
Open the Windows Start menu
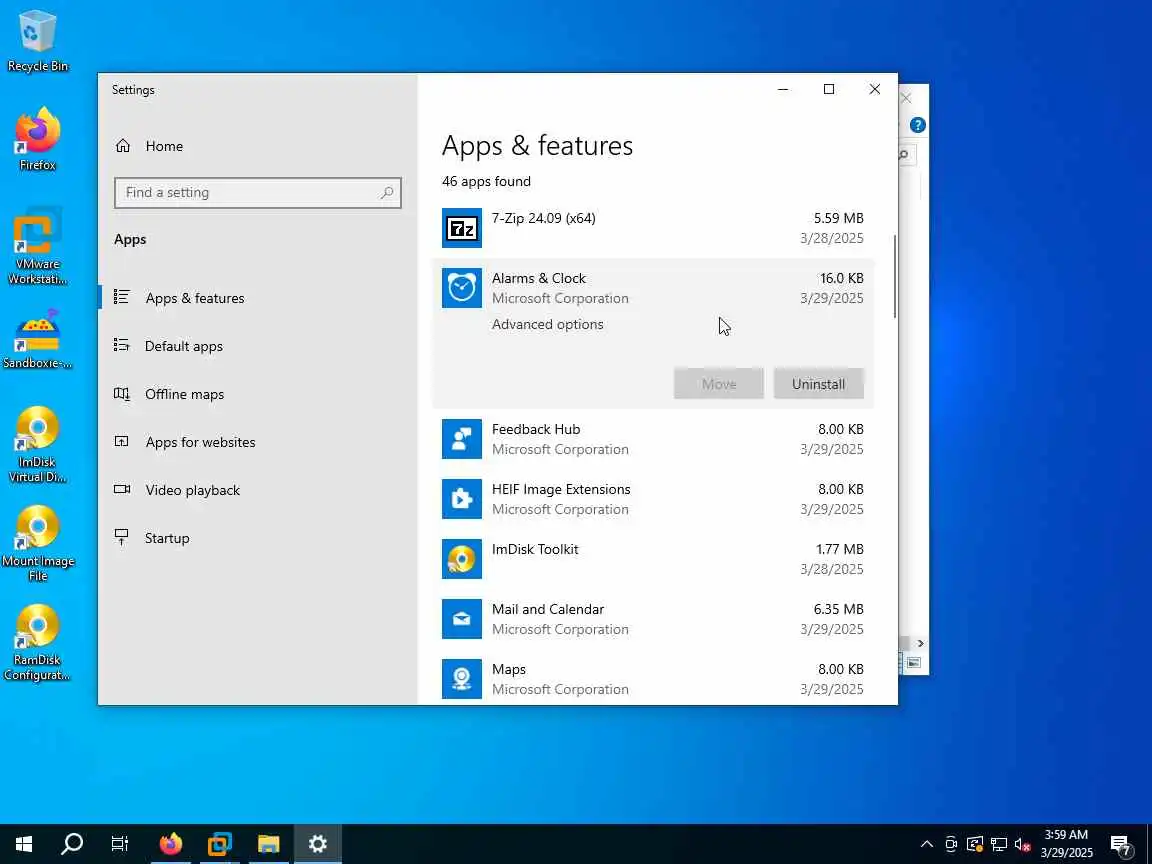(24, 843)
